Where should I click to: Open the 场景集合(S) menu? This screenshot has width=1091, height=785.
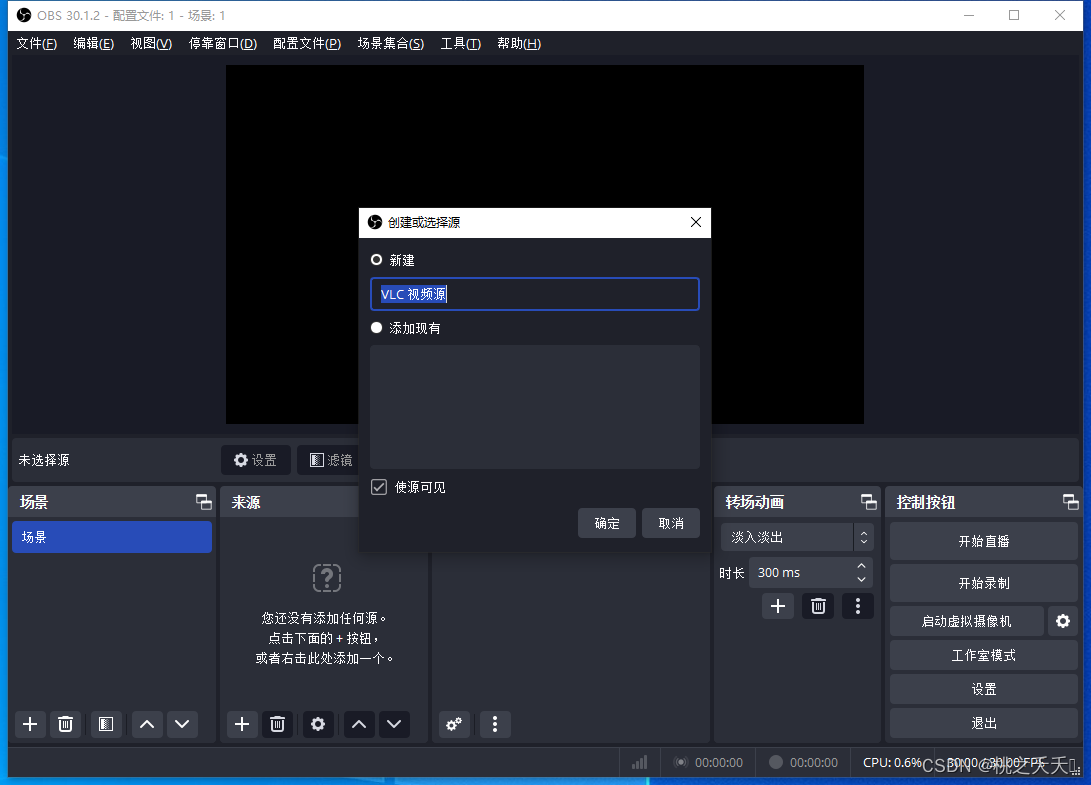pyautogui.click(x=390, y=44)
